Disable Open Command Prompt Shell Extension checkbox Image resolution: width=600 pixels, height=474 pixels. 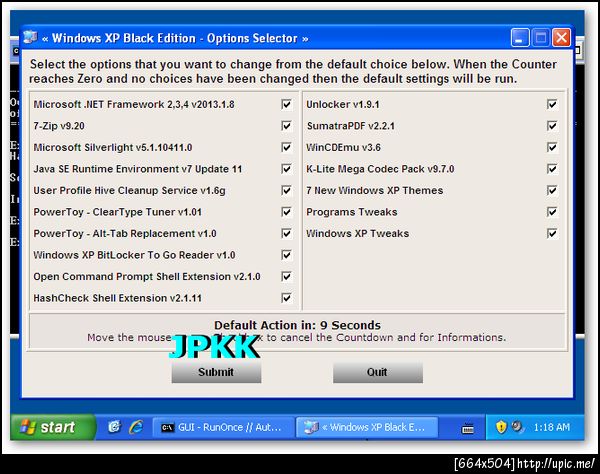[286, 276]
